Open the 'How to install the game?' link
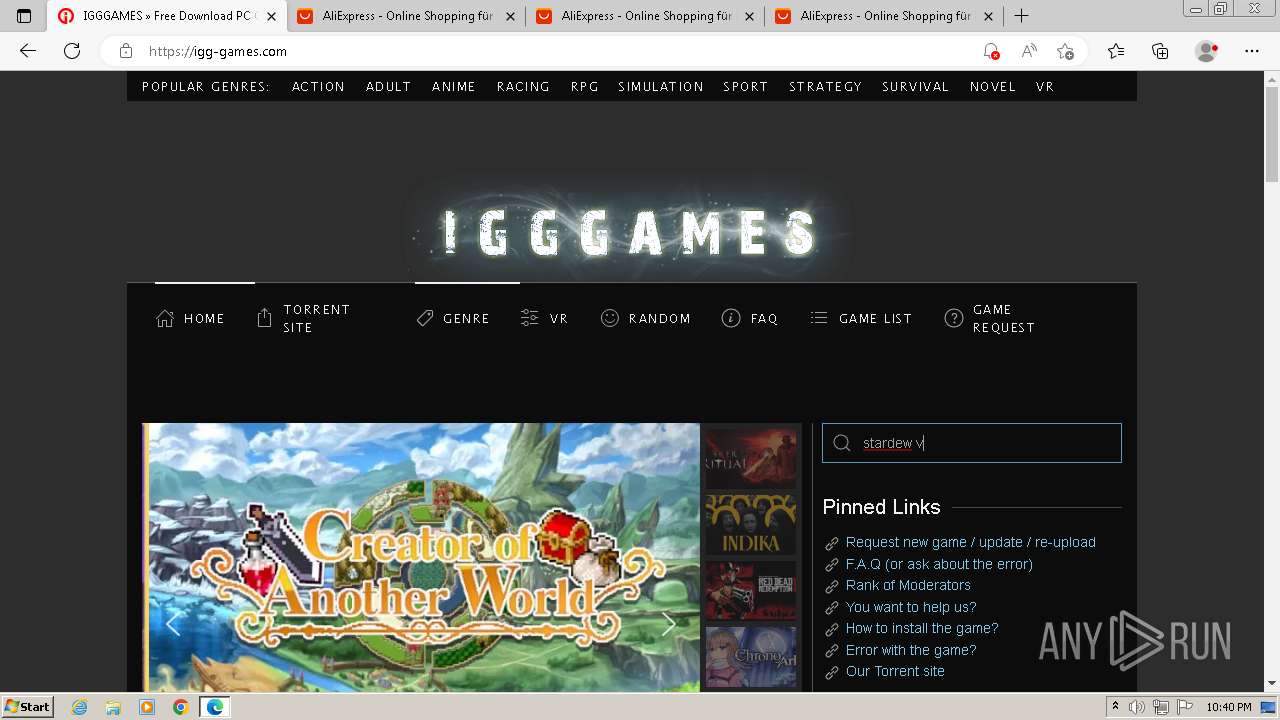Viewport: 1280px width, 720px height. click(x=922, y=628)
